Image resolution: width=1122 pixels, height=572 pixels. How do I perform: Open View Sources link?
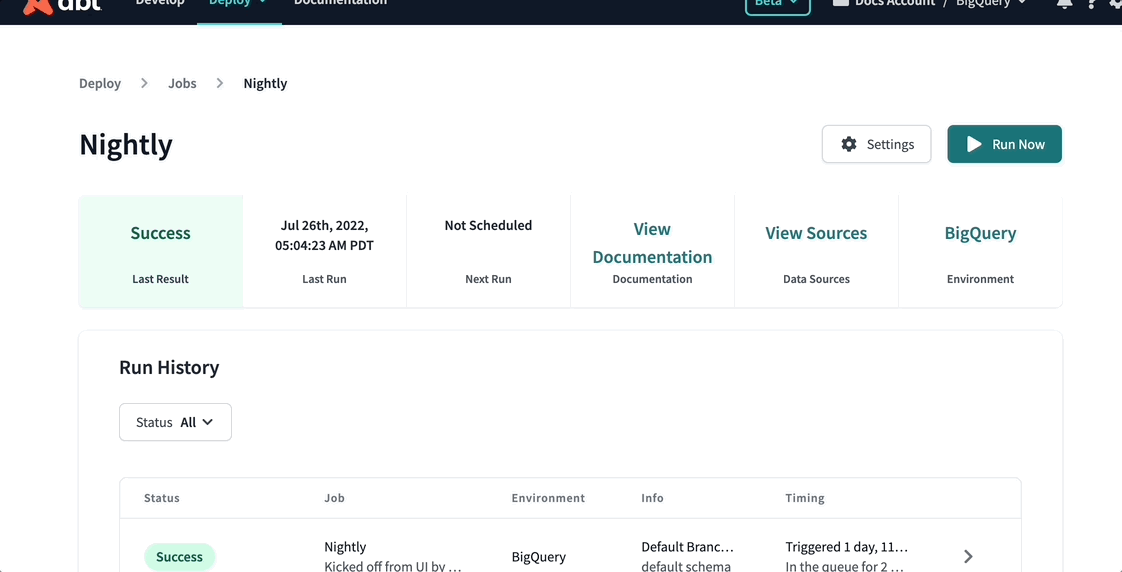(x=816, y=233)
